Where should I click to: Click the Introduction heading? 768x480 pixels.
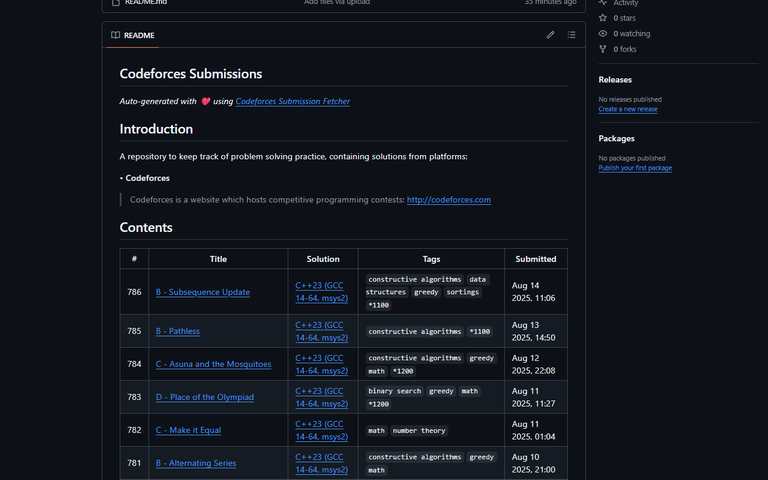[x=156, y=129]
